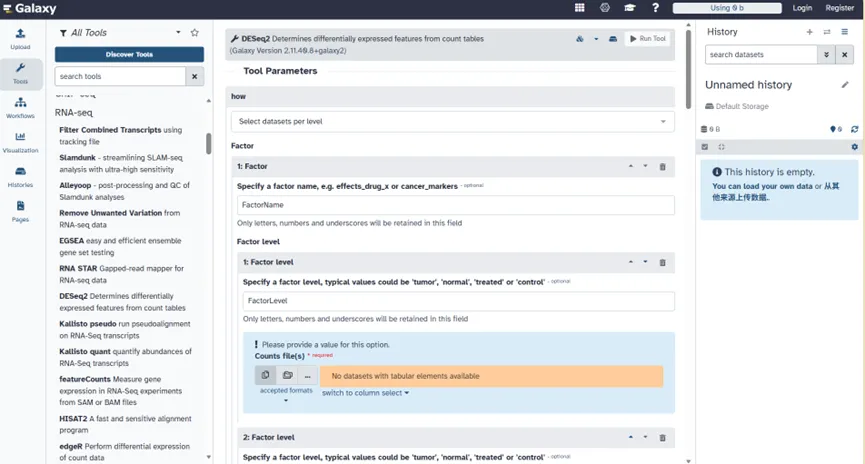Open the DESeq2 options dropdown caret
865x464 pixels.
[x=596, y=39]
